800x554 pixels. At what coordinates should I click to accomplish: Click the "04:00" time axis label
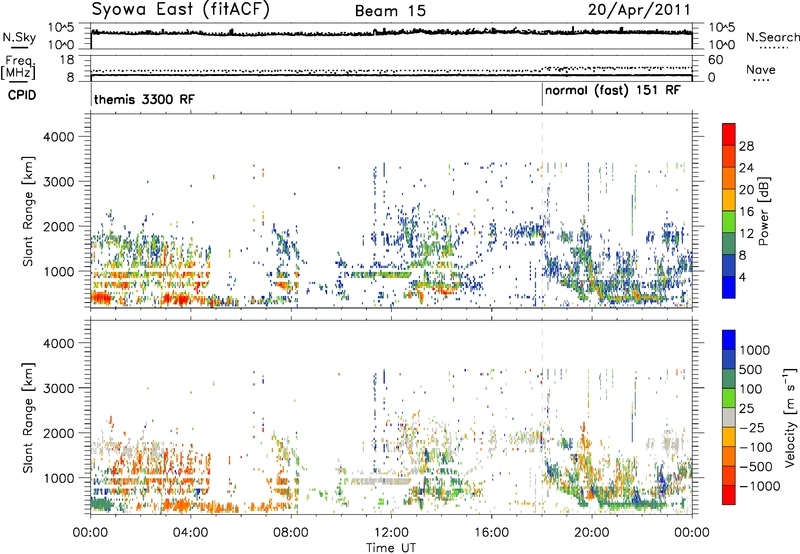[190, 533]
